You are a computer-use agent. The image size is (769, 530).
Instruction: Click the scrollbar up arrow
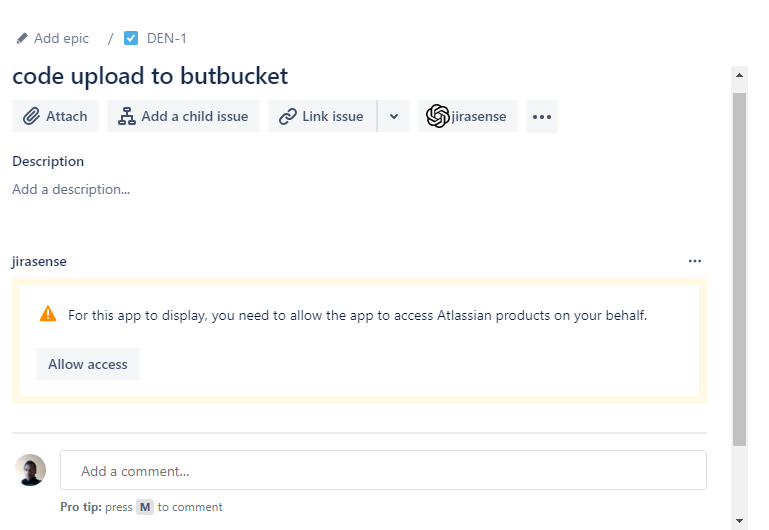[740, 74]
